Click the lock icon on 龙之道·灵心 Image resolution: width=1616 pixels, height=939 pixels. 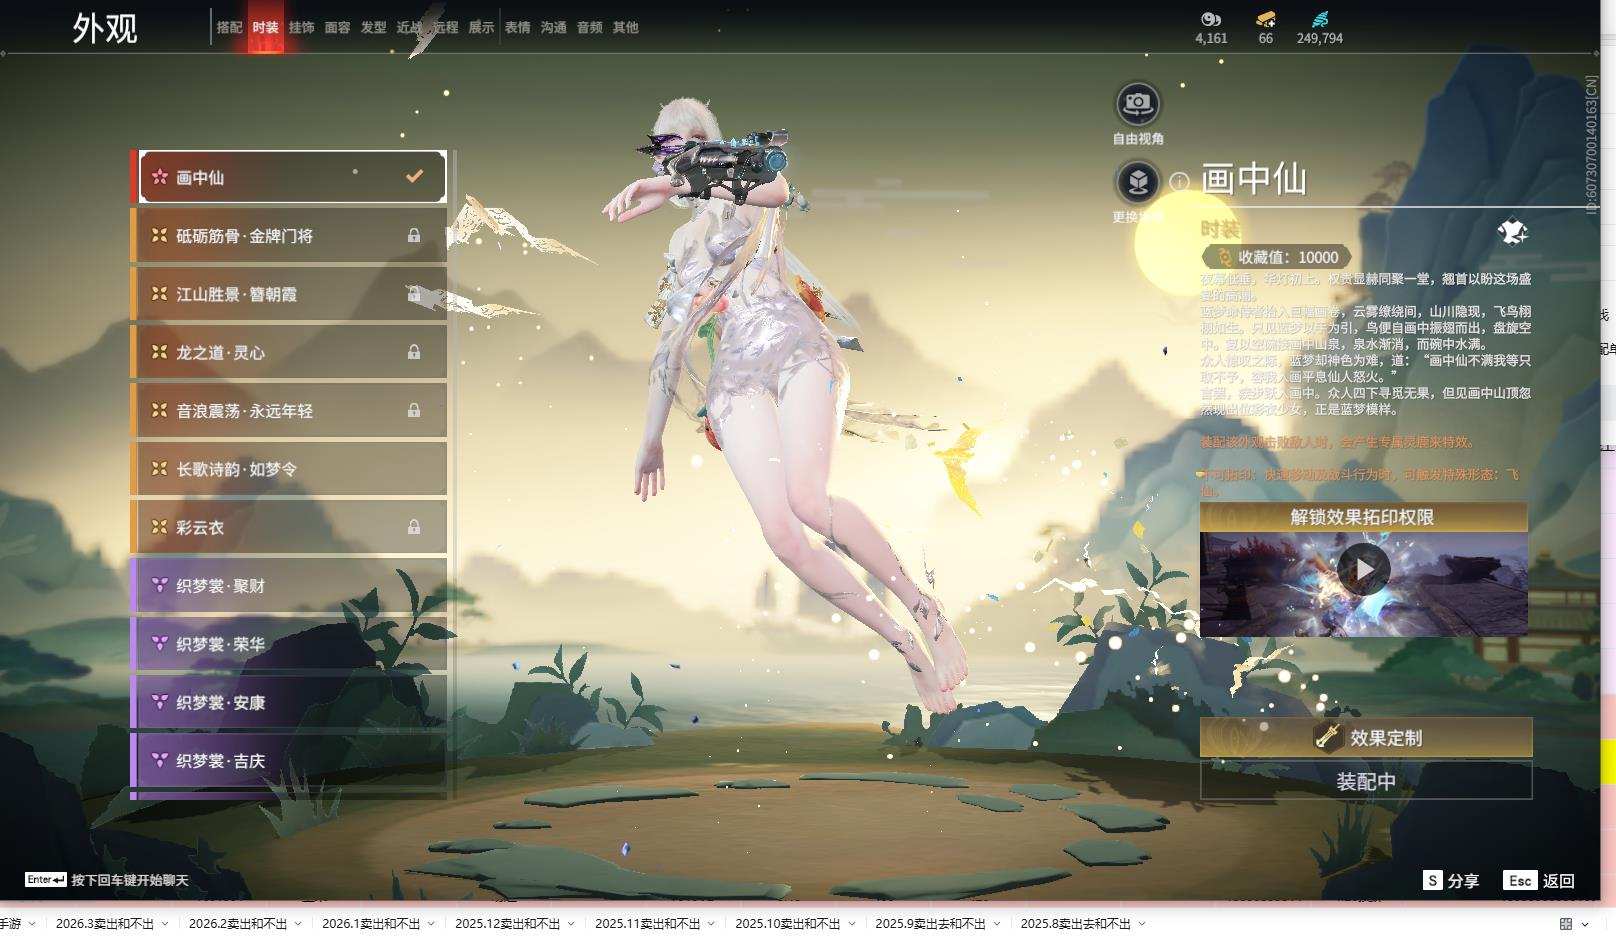pos(414,352)
